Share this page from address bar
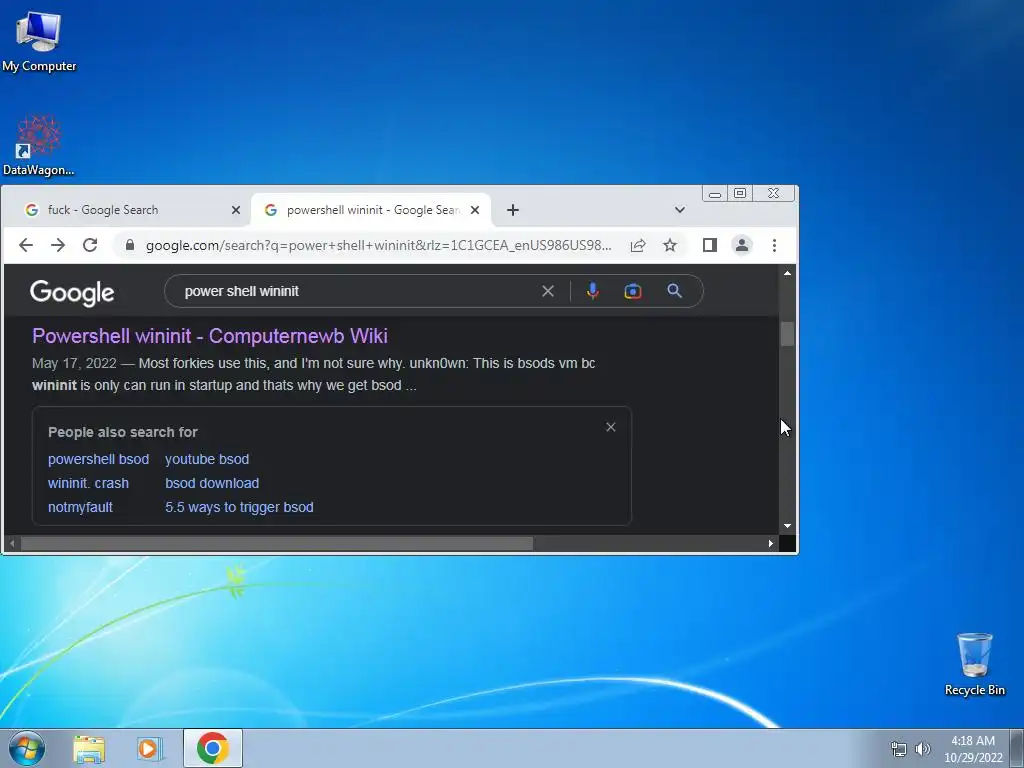Viewport: 1024px width, 768px height. (x=638, y=245)
